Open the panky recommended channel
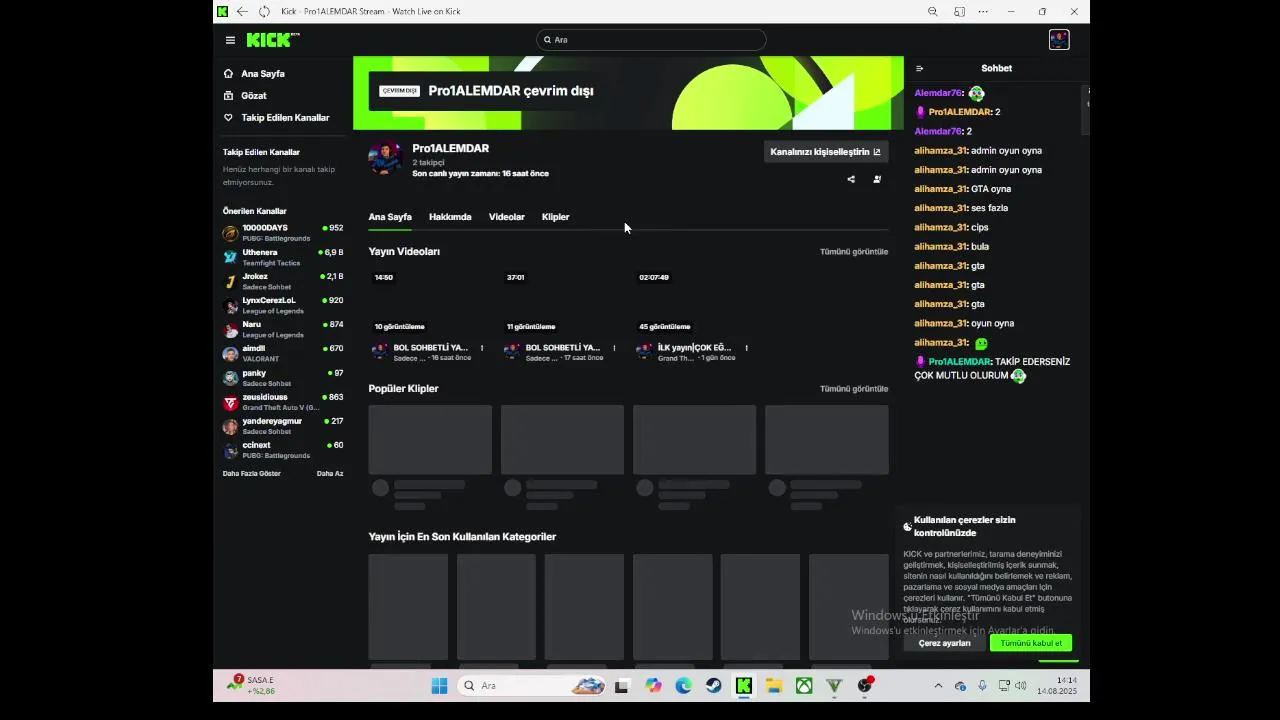1280x720 pixels. tap(283, 377)
